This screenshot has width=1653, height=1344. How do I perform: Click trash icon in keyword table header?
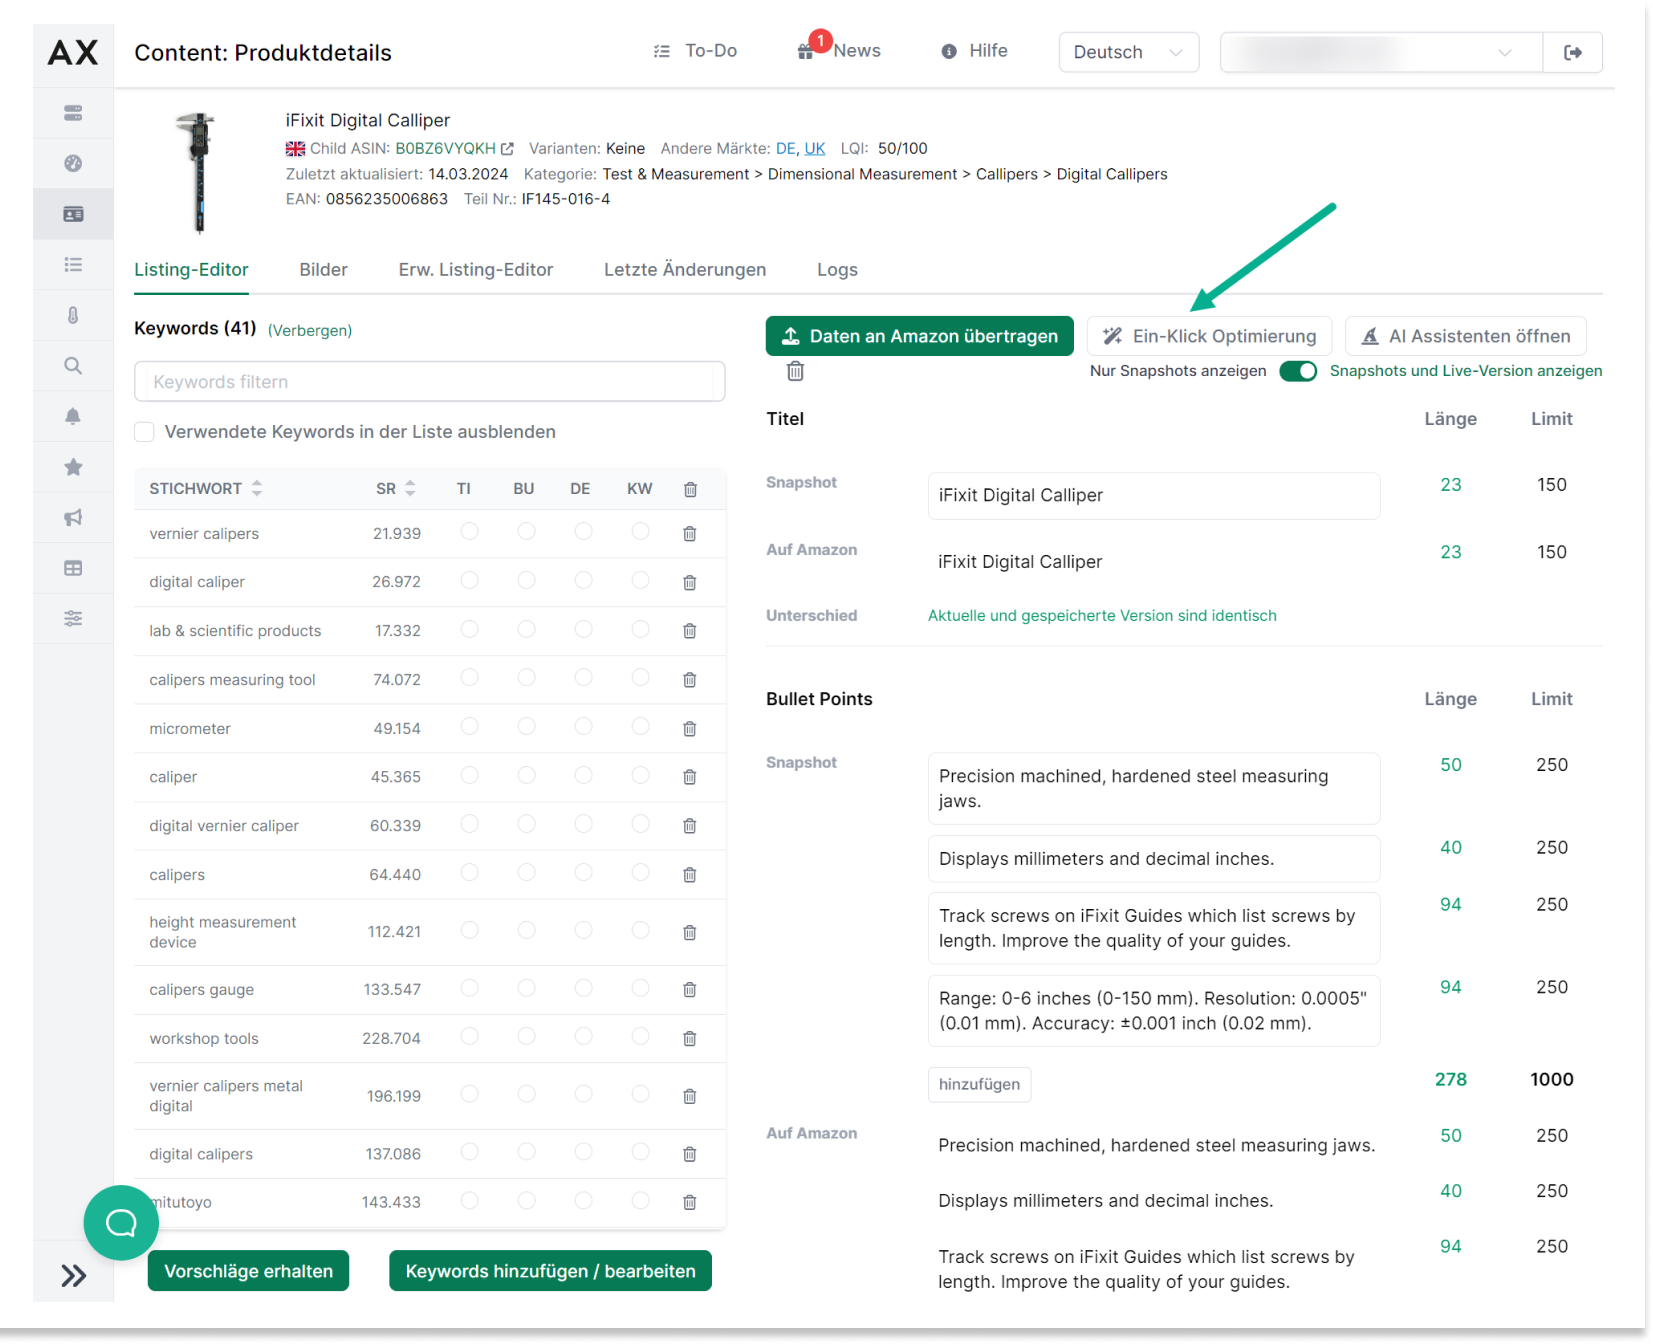[690, 489]
